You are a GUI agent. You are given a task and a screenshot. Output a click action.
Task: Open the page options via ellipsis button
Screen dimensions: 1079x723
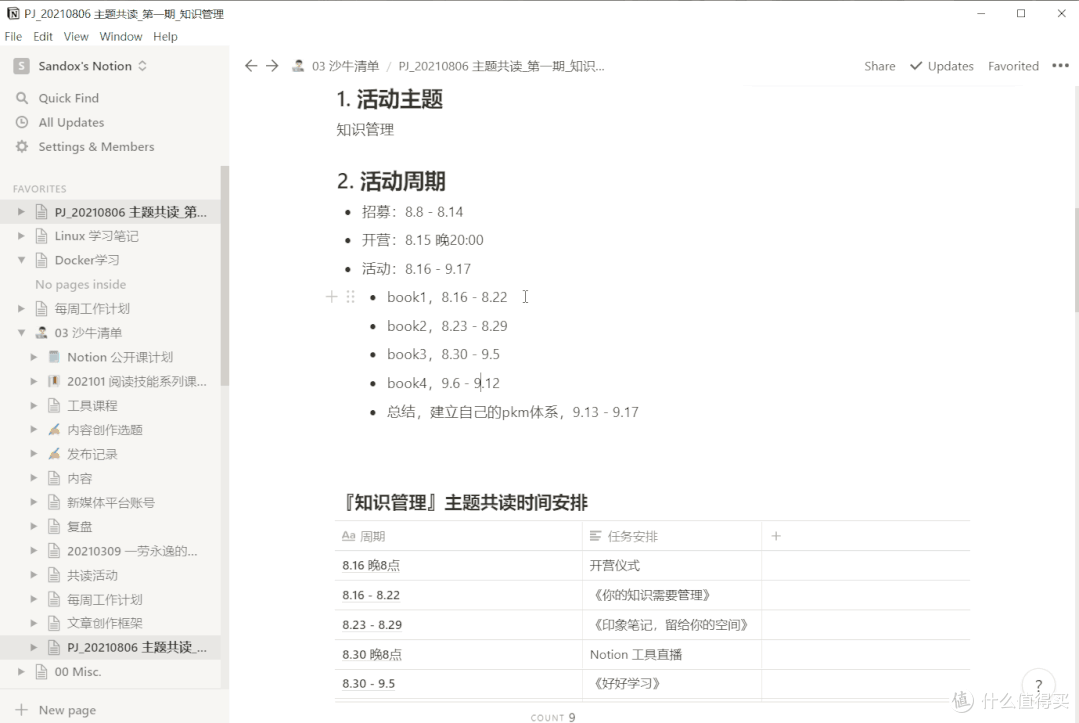(x=1061, y=65)
